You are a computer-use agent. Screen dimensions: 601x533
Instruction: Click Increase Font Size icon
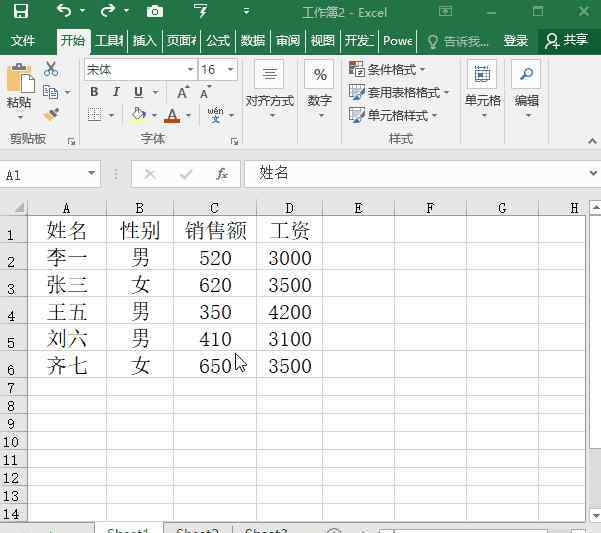click(x=183, y=92)
